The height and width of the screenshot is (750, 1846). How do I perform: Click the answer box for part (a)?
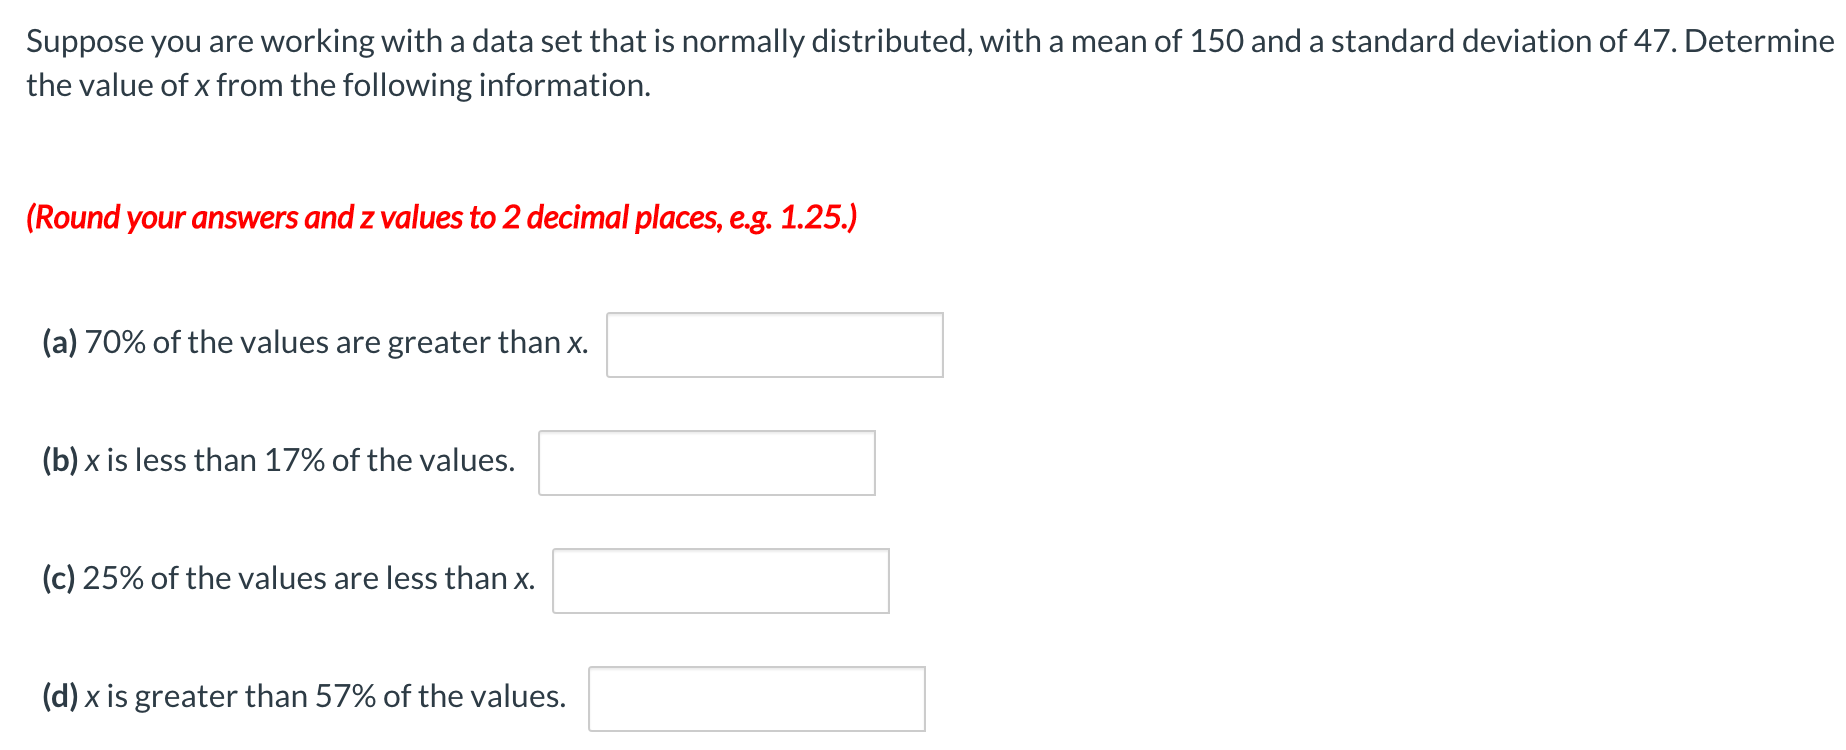775,345
